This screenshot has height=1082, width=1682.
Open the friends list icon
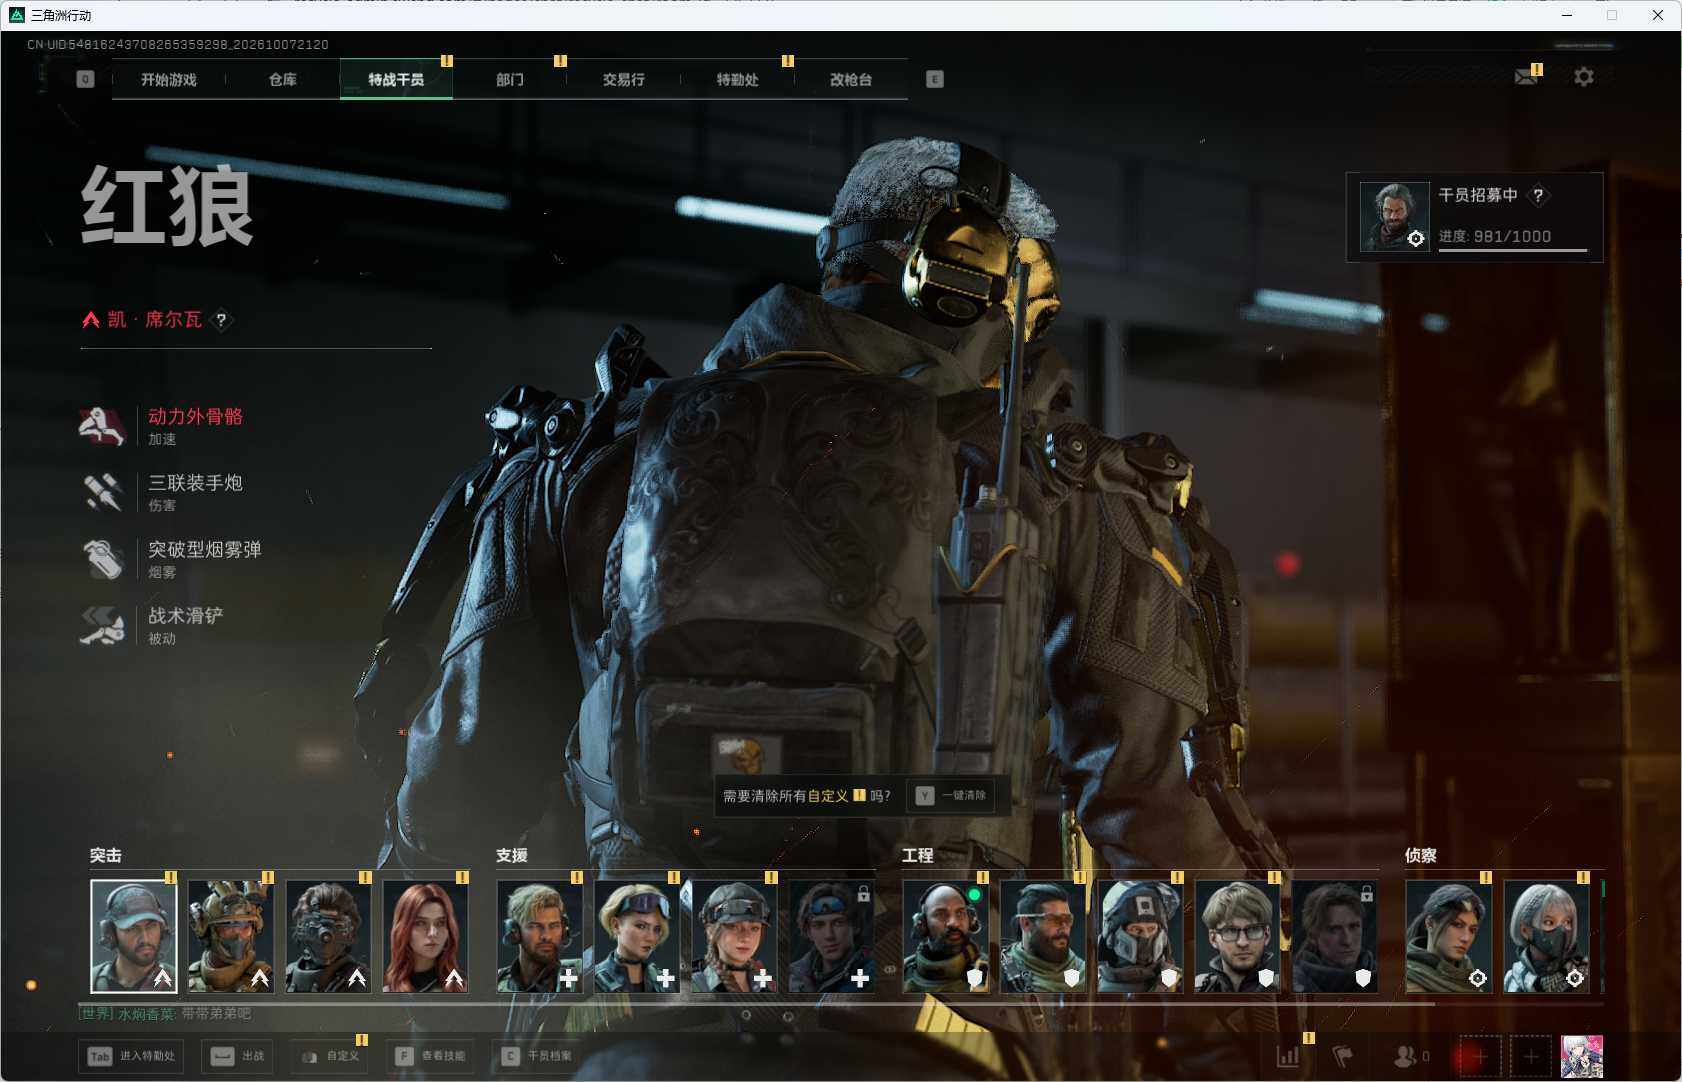tap(1406, 1056)
